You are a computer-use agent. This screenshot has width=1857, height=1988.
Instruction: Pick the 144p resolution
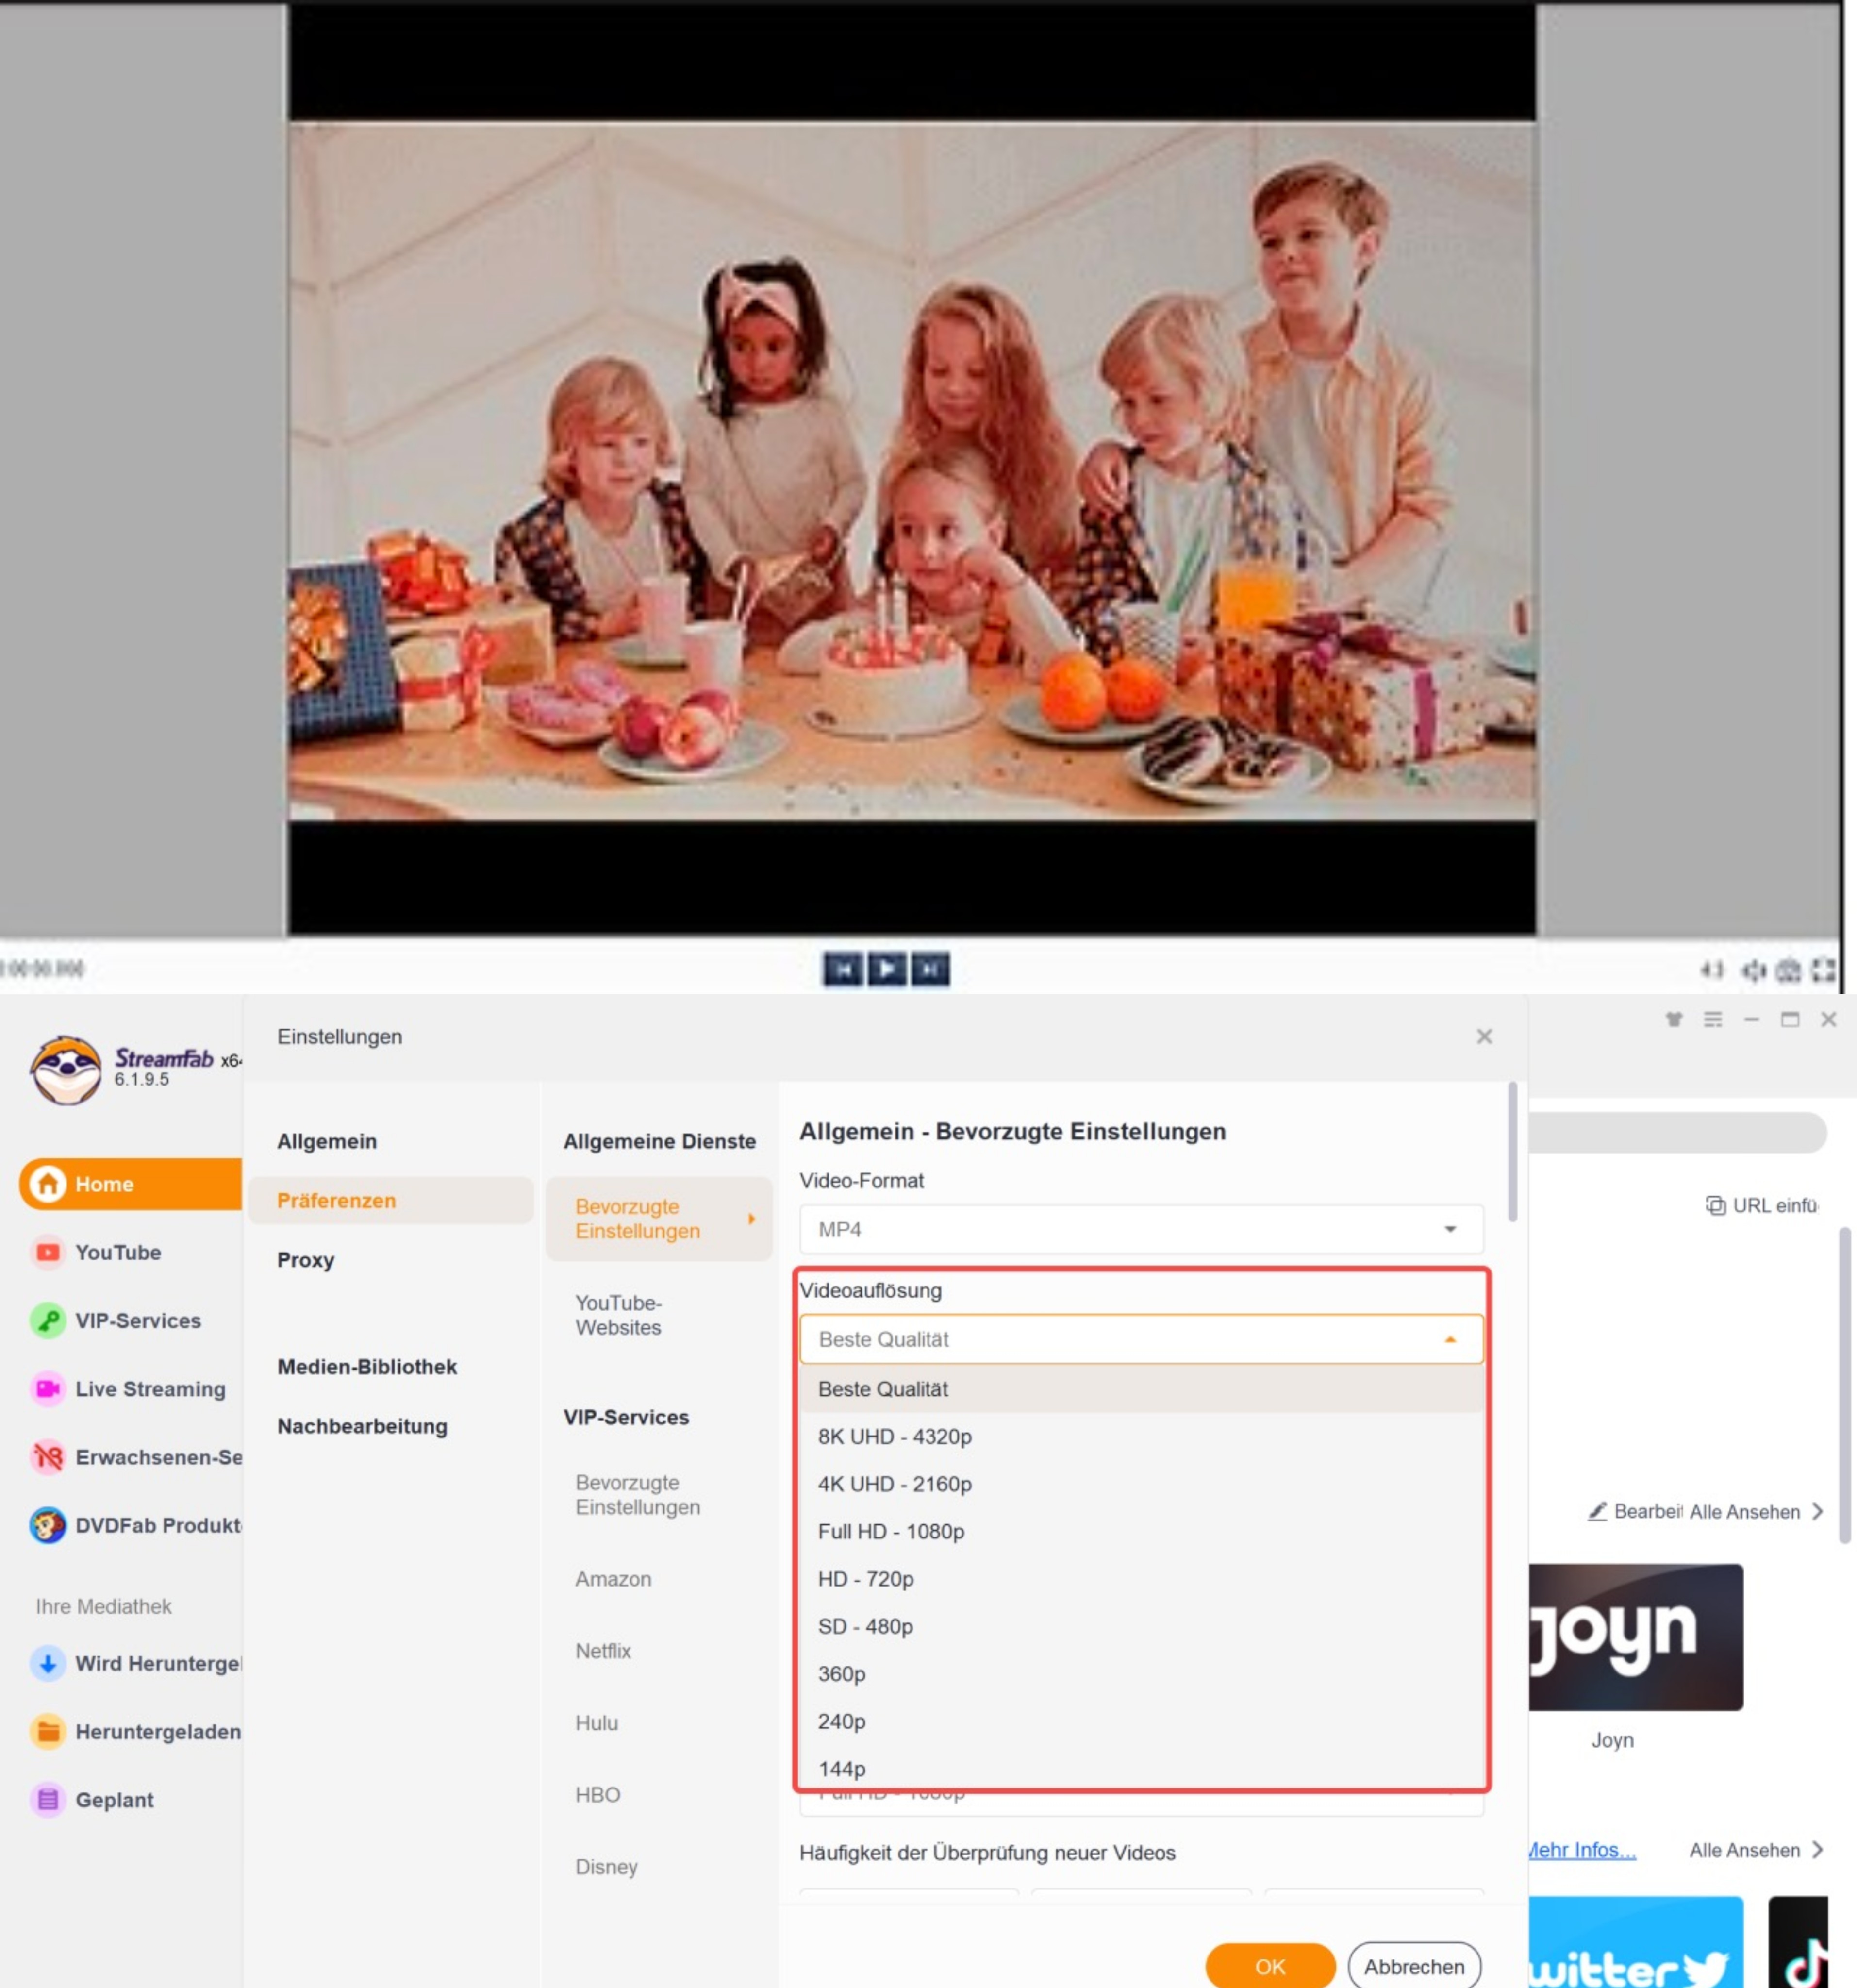(1141, 1768)
